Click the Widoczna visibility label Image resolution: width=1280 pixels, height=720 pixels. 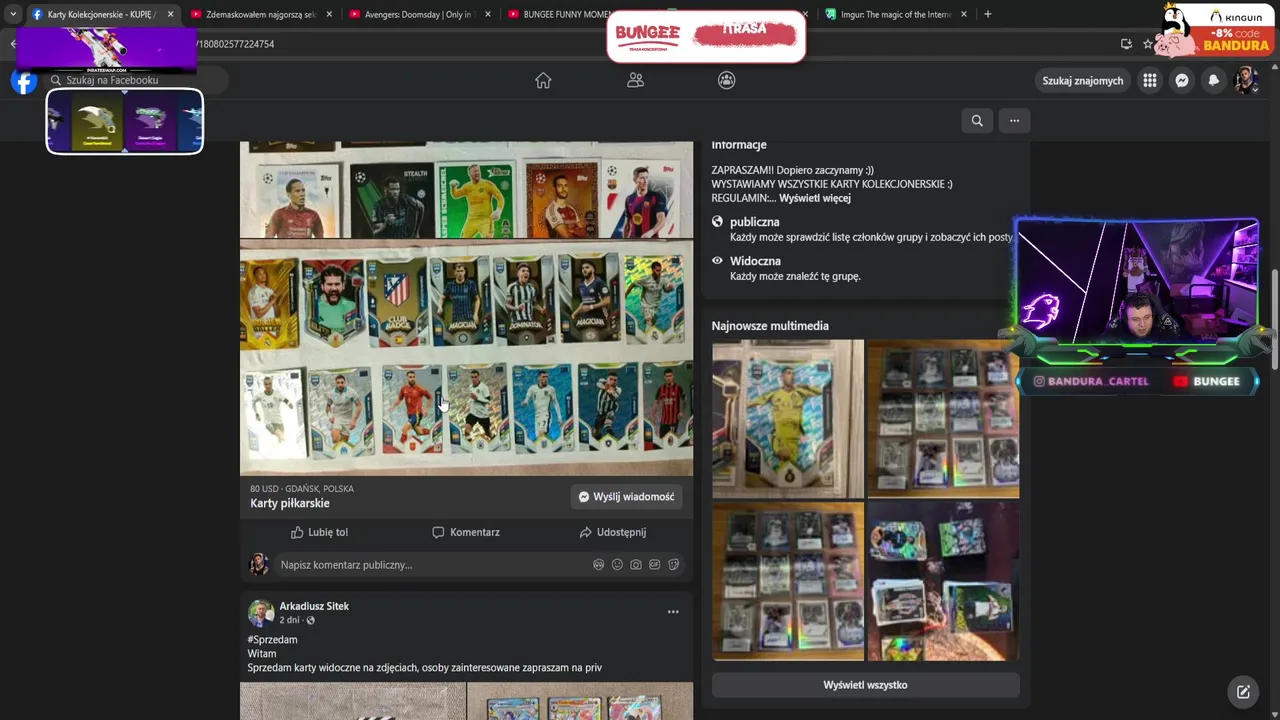[x=755, y=261]
